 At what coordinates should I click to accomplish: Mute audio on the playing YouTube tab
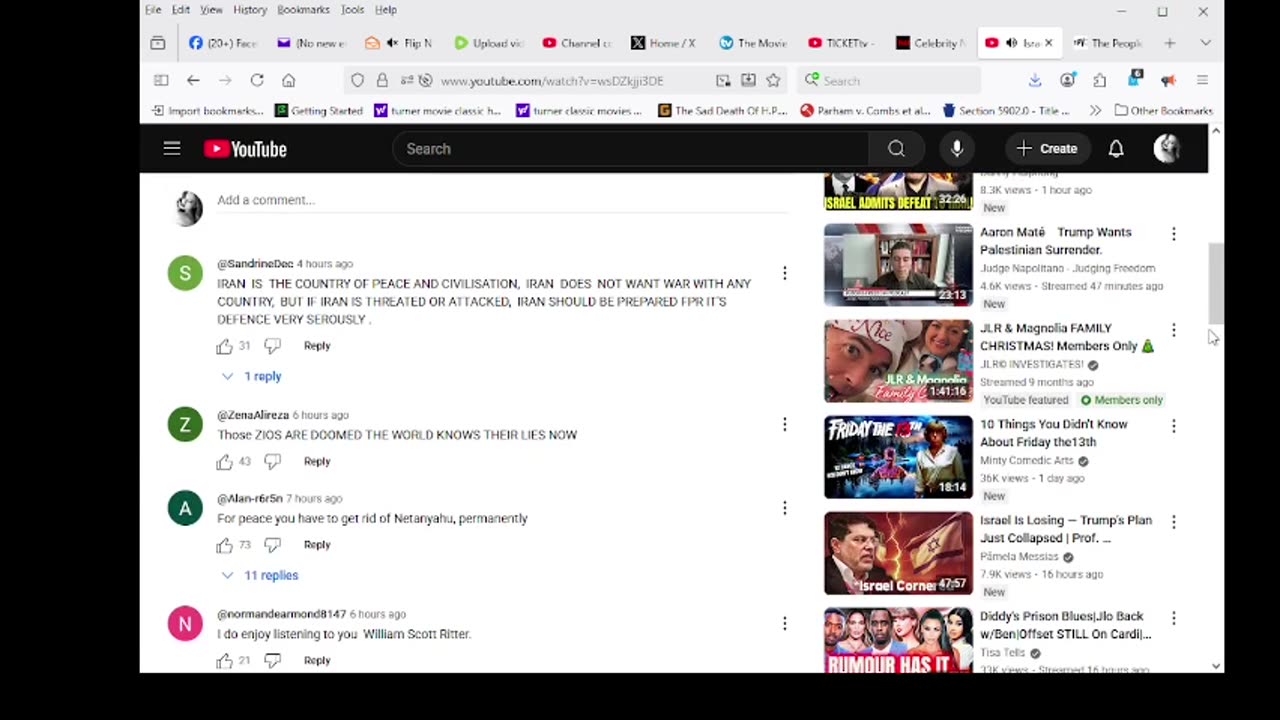click(x=1011, y=43)
